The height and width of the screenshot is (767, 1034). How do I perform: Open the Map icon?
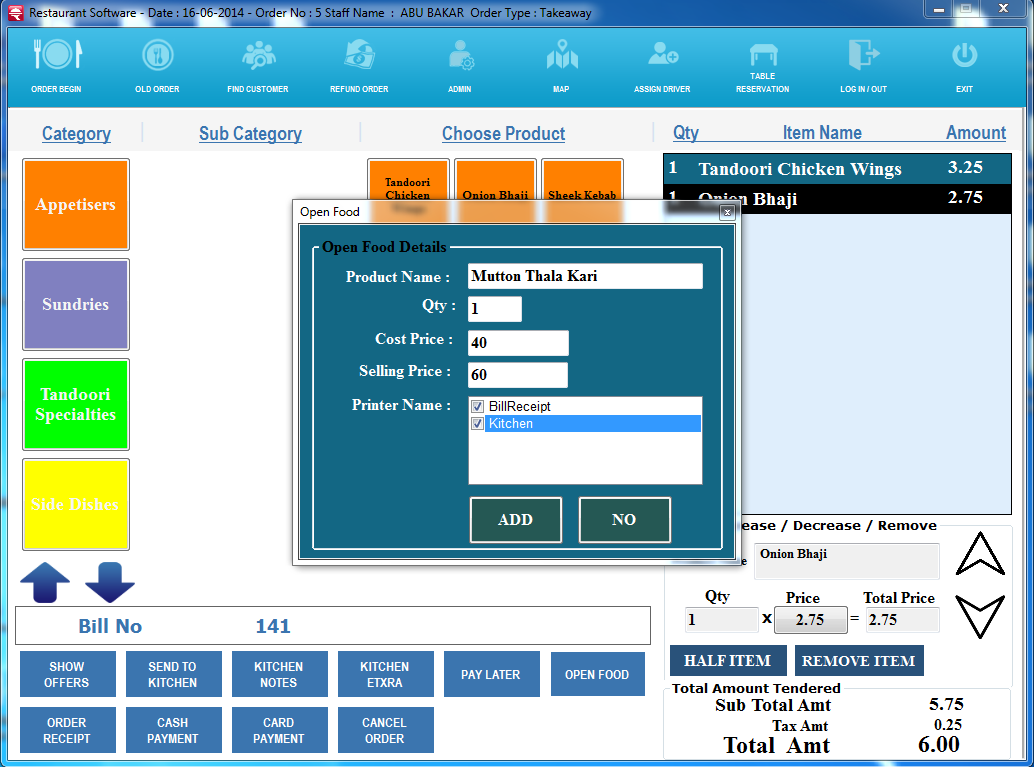561,56
